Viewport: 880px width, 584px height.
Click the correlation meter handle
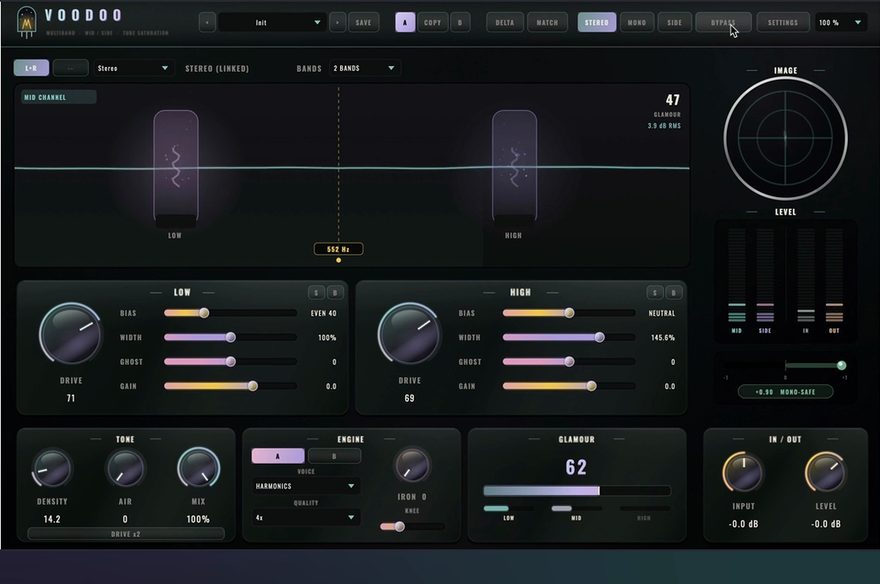tap(841, 366)
